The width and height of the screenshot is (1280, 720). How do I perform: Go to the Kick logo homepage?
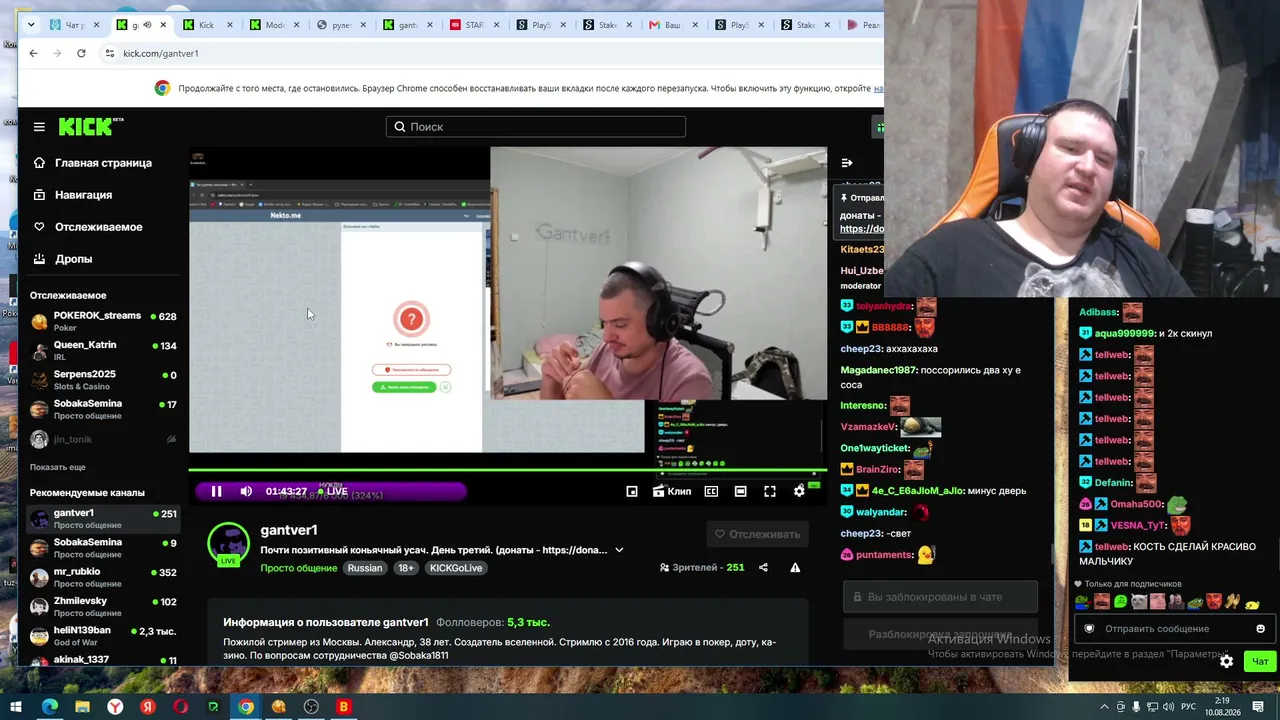tap(90, 126)
